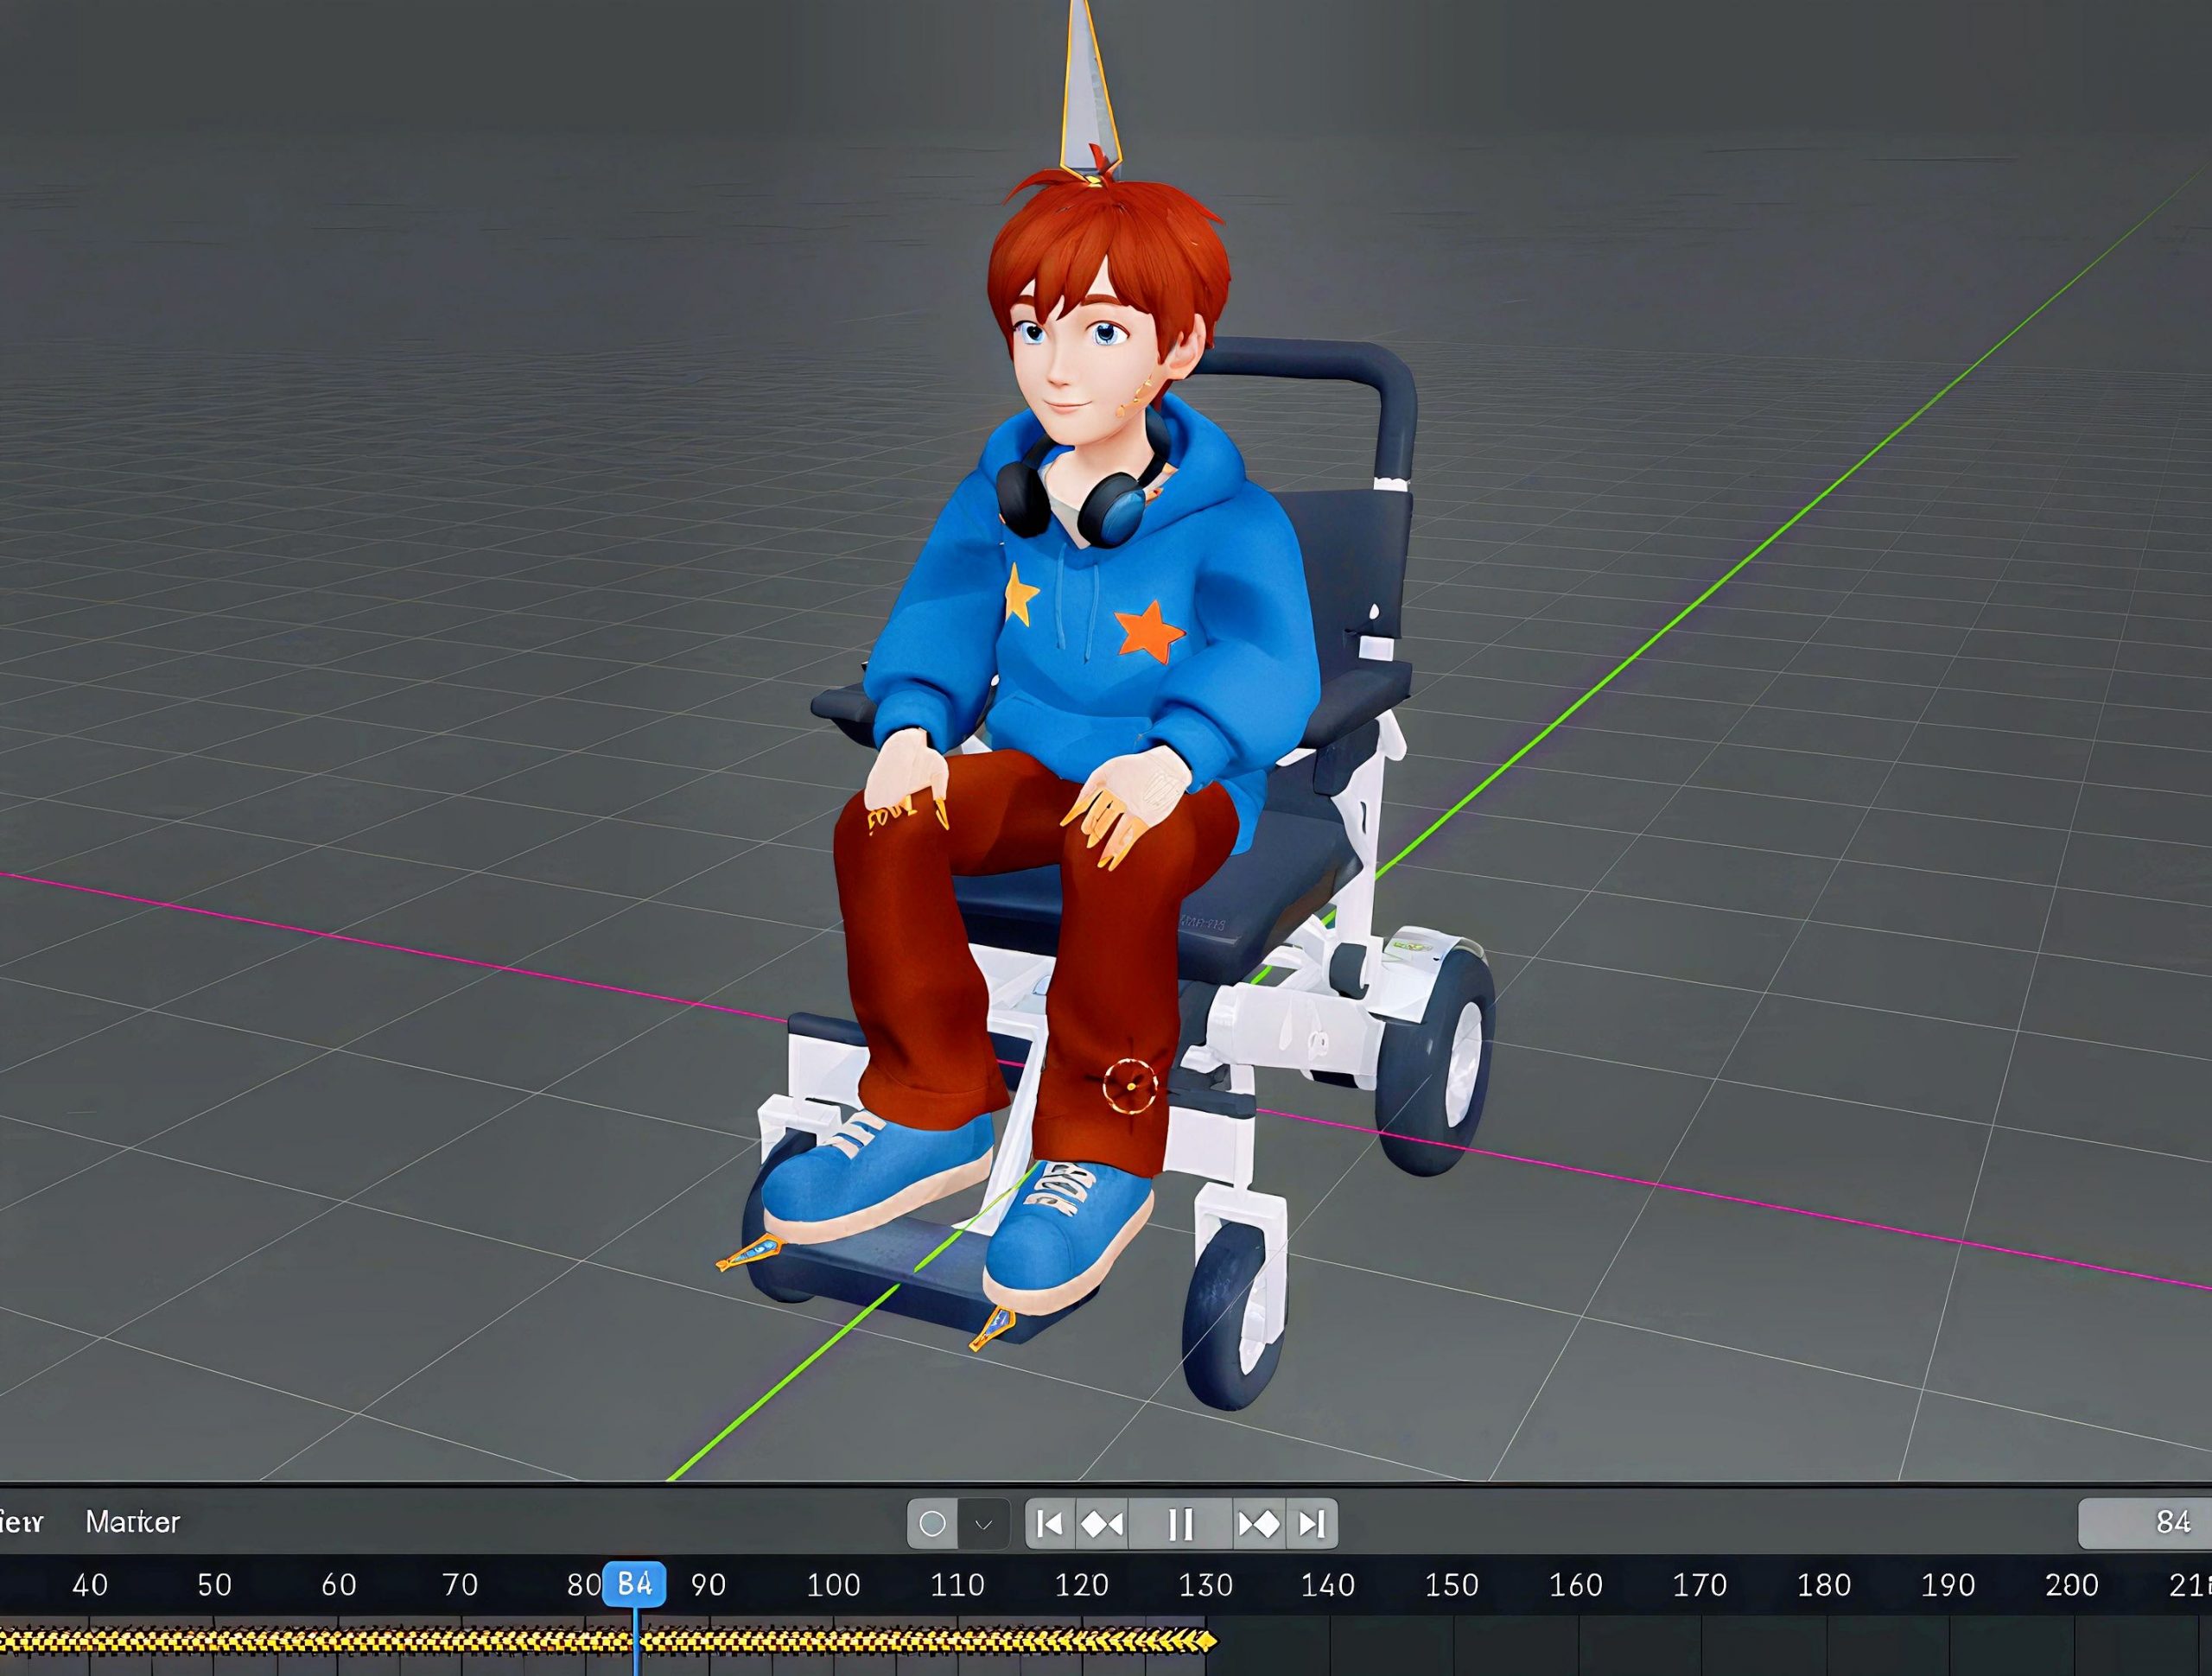Jump to the next keyframe
Image resolution: width=2212 pixels, height=1676 pixels.
click(x=1258, y=1524)
